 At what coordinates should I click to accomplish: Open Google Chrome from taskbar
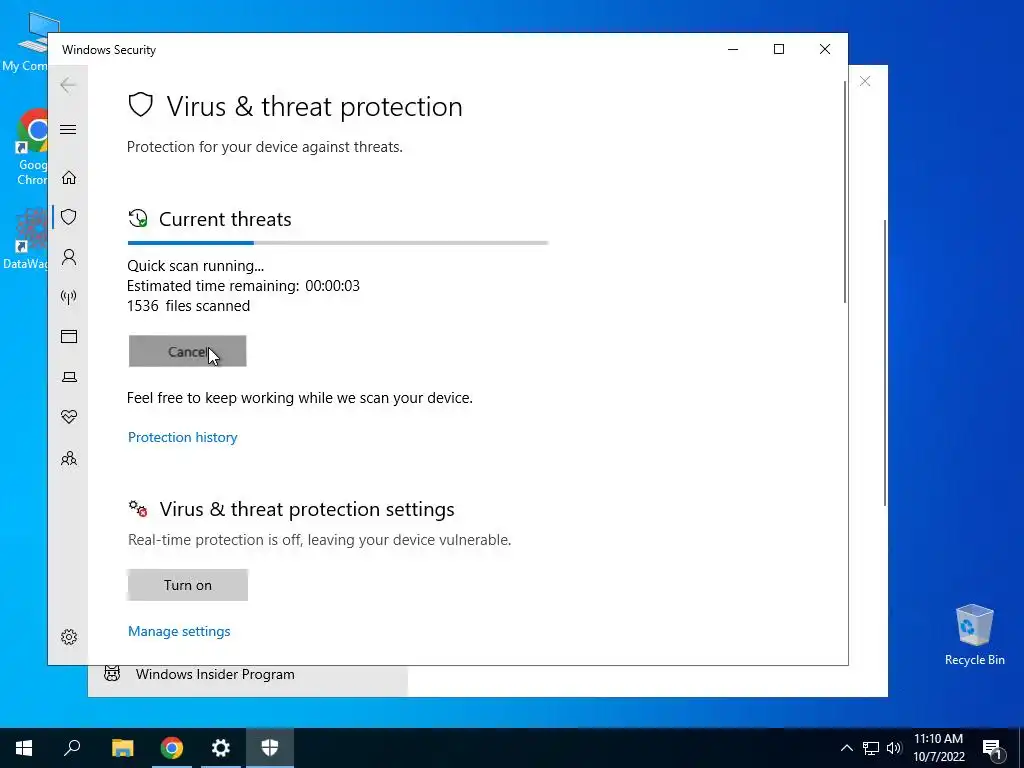point(172,748)
